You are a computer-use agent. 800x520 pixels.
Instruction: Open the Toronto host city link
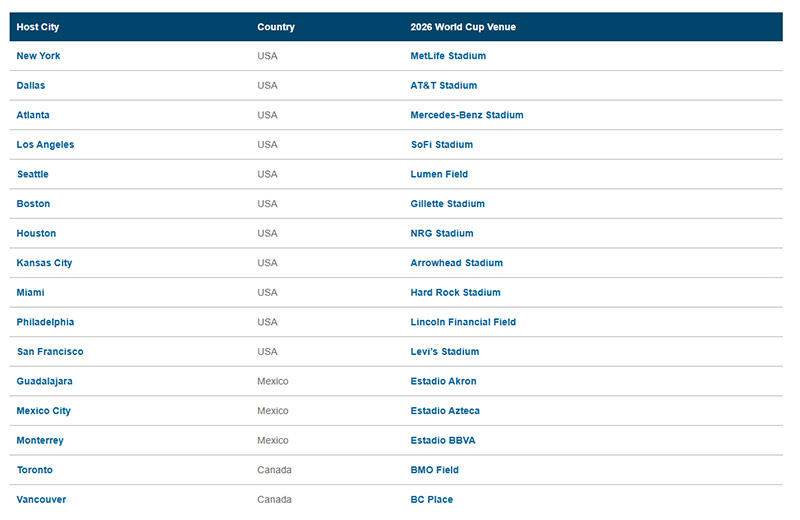[35, 470]
